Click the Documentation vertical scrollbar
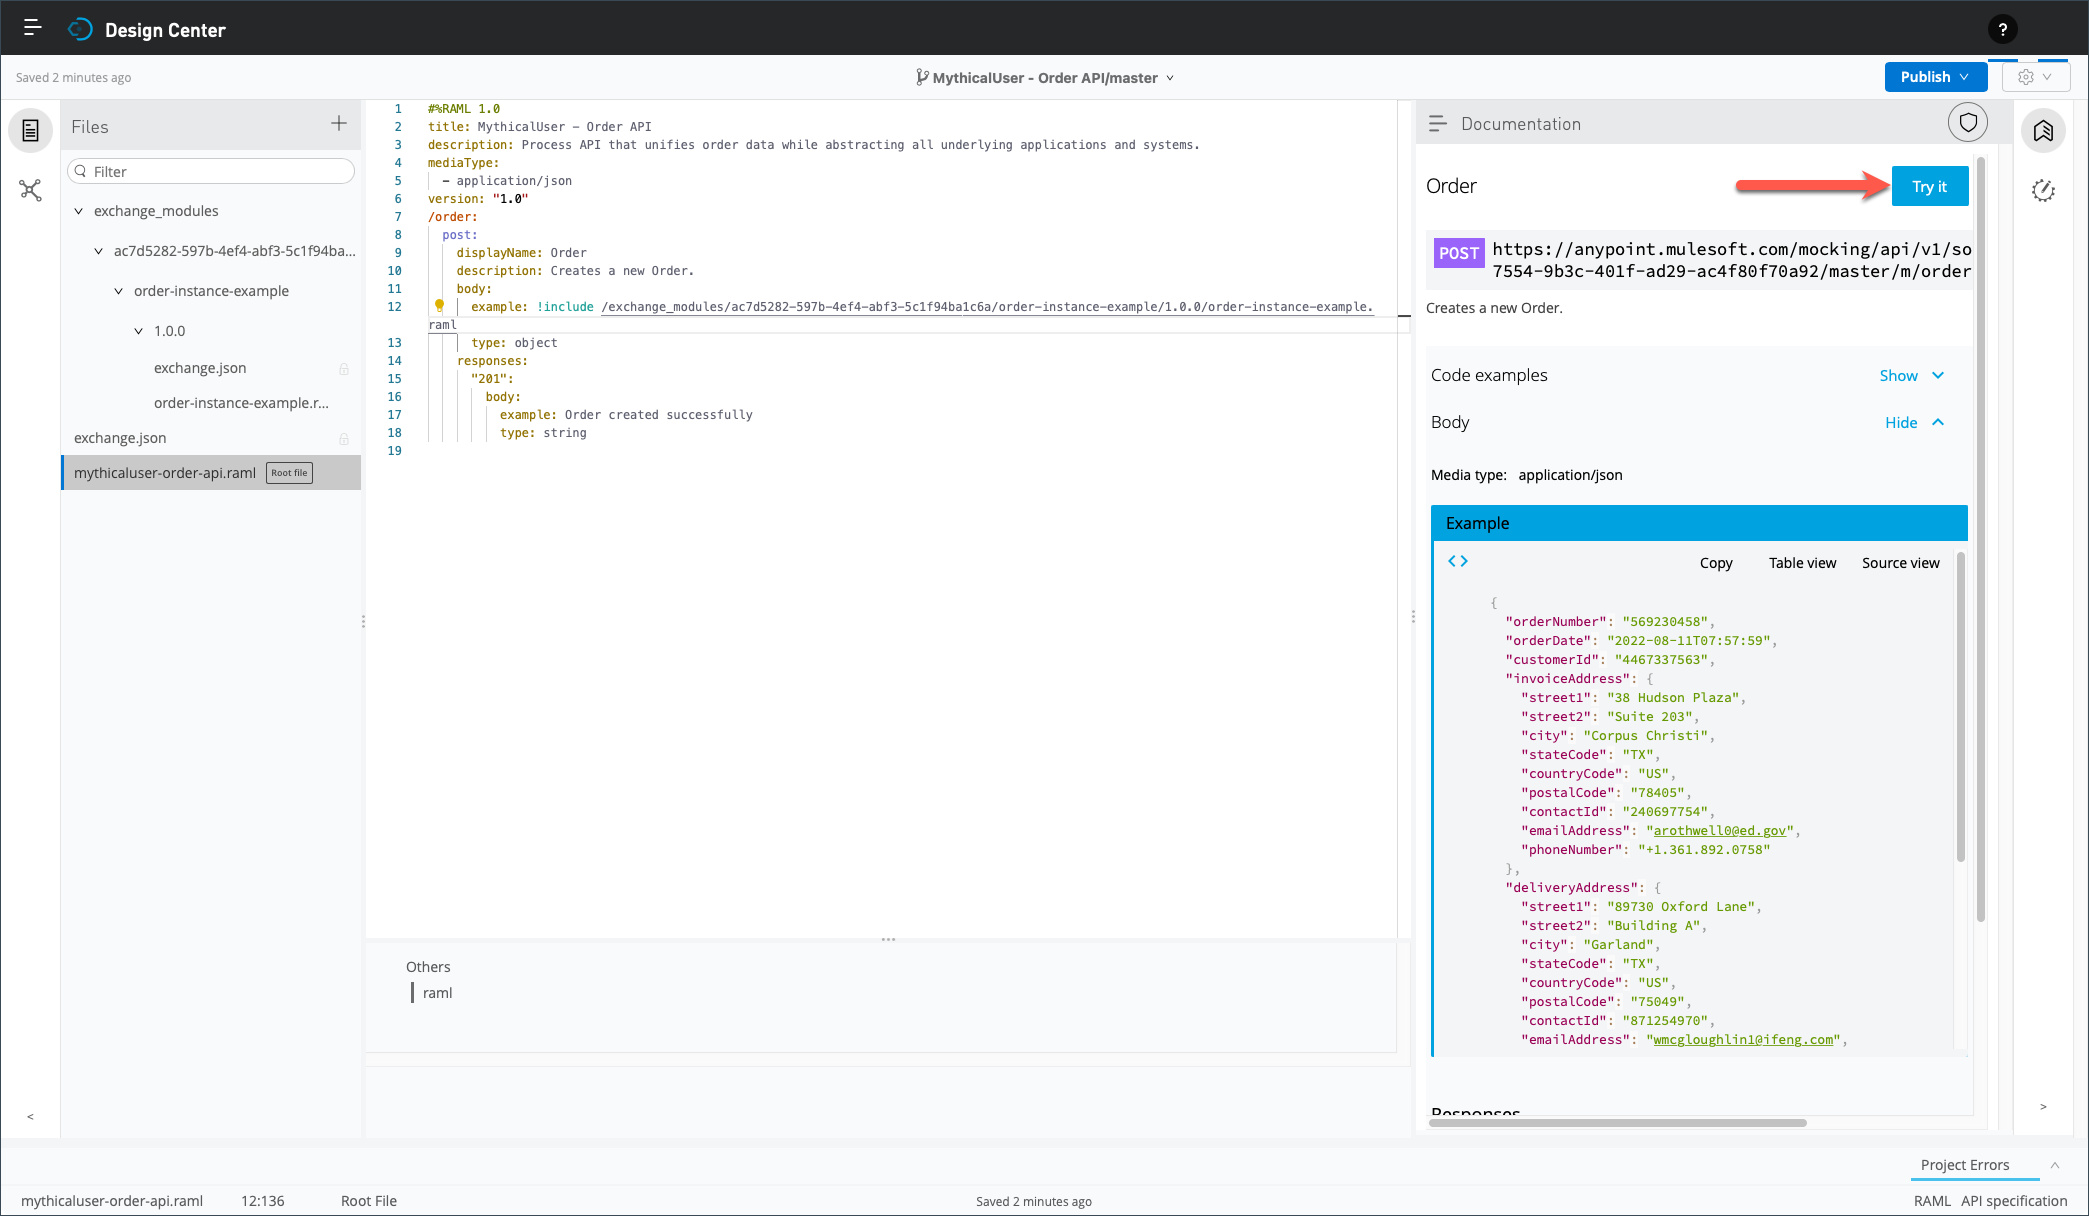This screenshot has height=1216, width=2089. (1981, 538)
